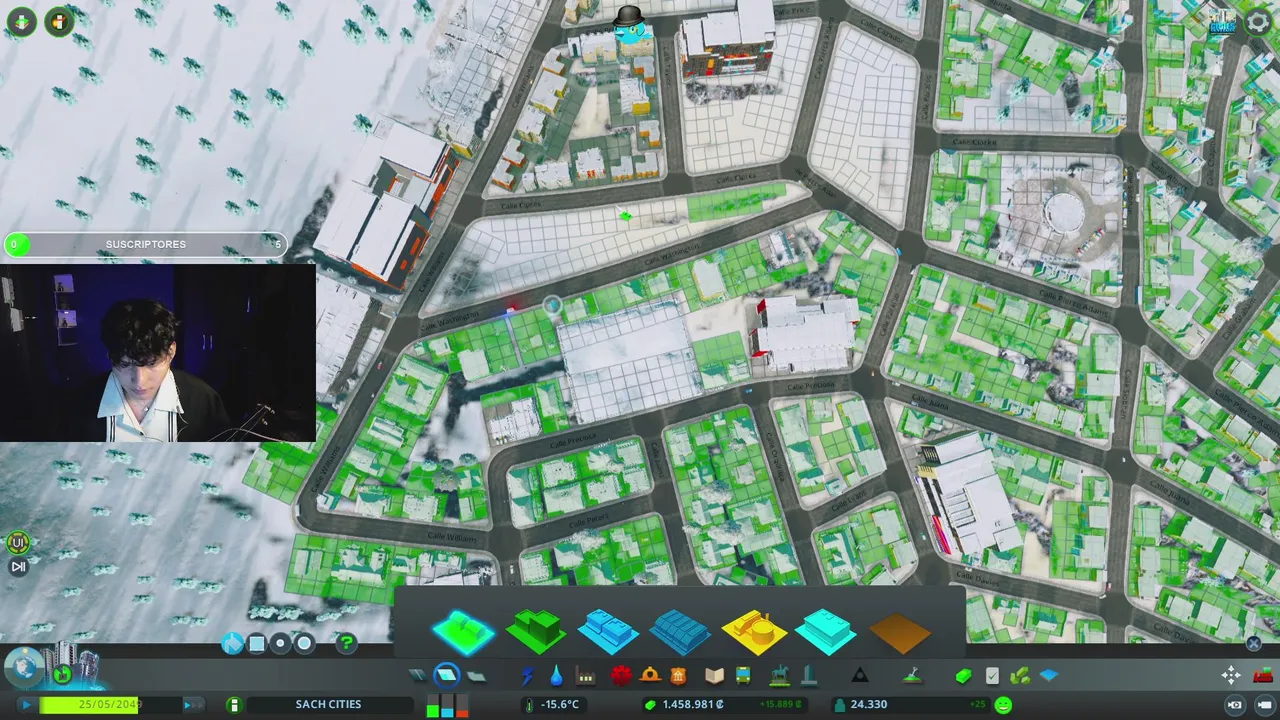Open the Garbage and Industry menu
This screenshot has height=720, width=1280.
586,677
